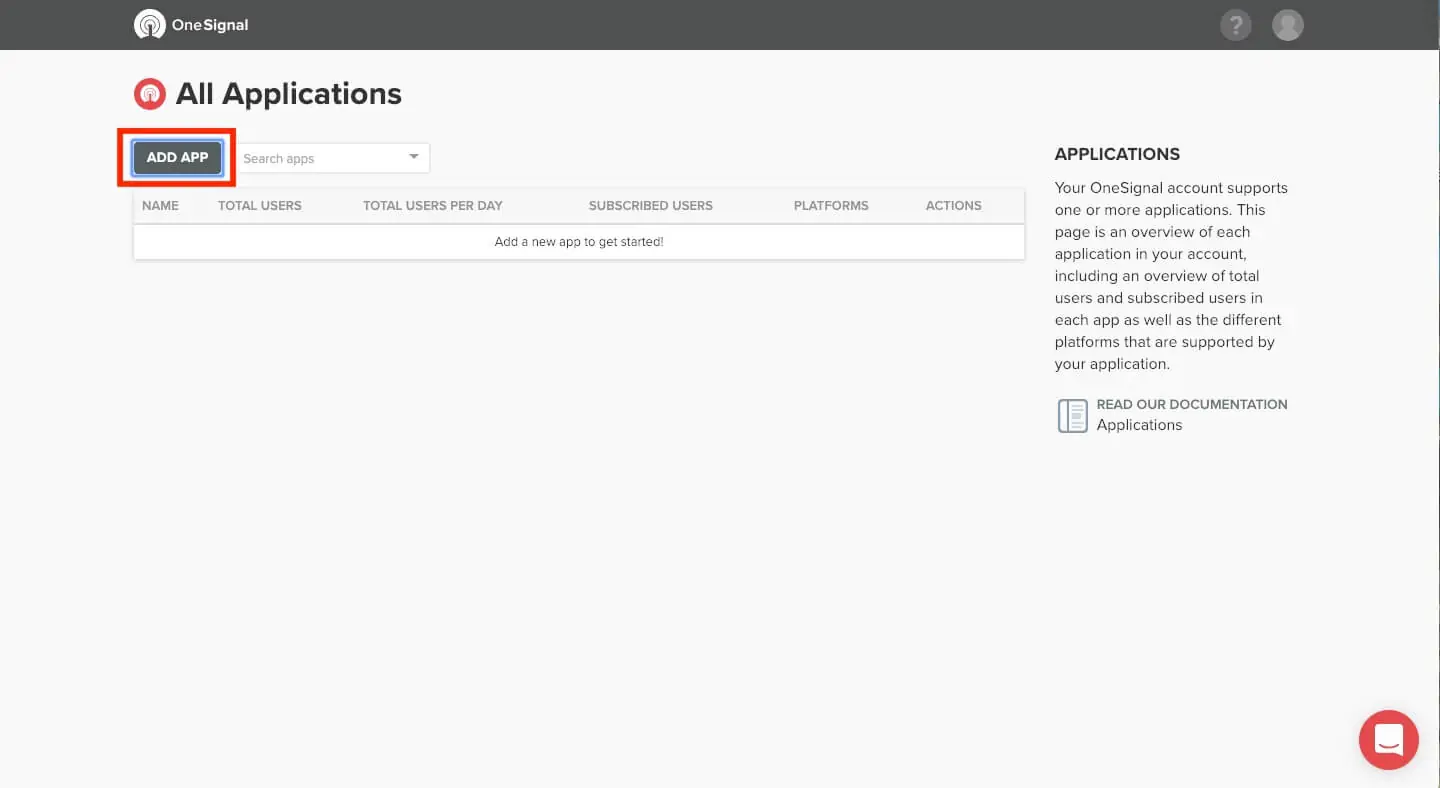
Task: Click the NAME column header
Action: (x=160, y=205)
